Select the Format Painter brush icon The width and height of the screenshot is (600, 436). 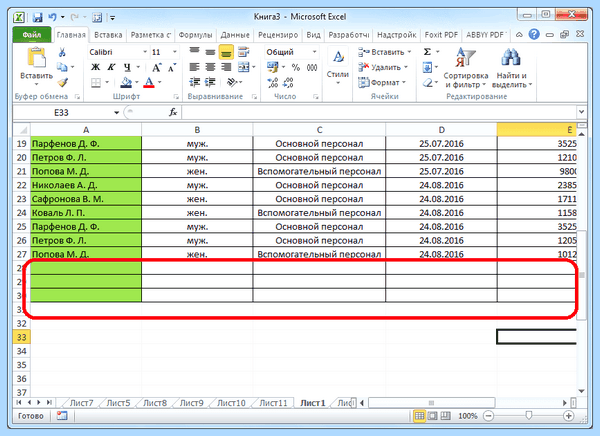click(x=63, y=82)
